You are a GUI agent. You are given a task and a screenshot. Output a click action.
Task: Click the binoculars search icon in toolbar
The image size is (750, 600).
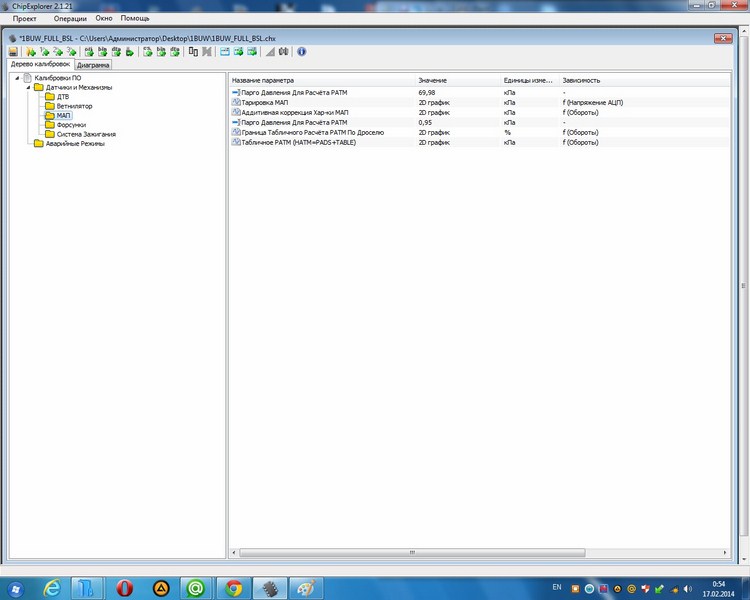[x=283, y=51]
